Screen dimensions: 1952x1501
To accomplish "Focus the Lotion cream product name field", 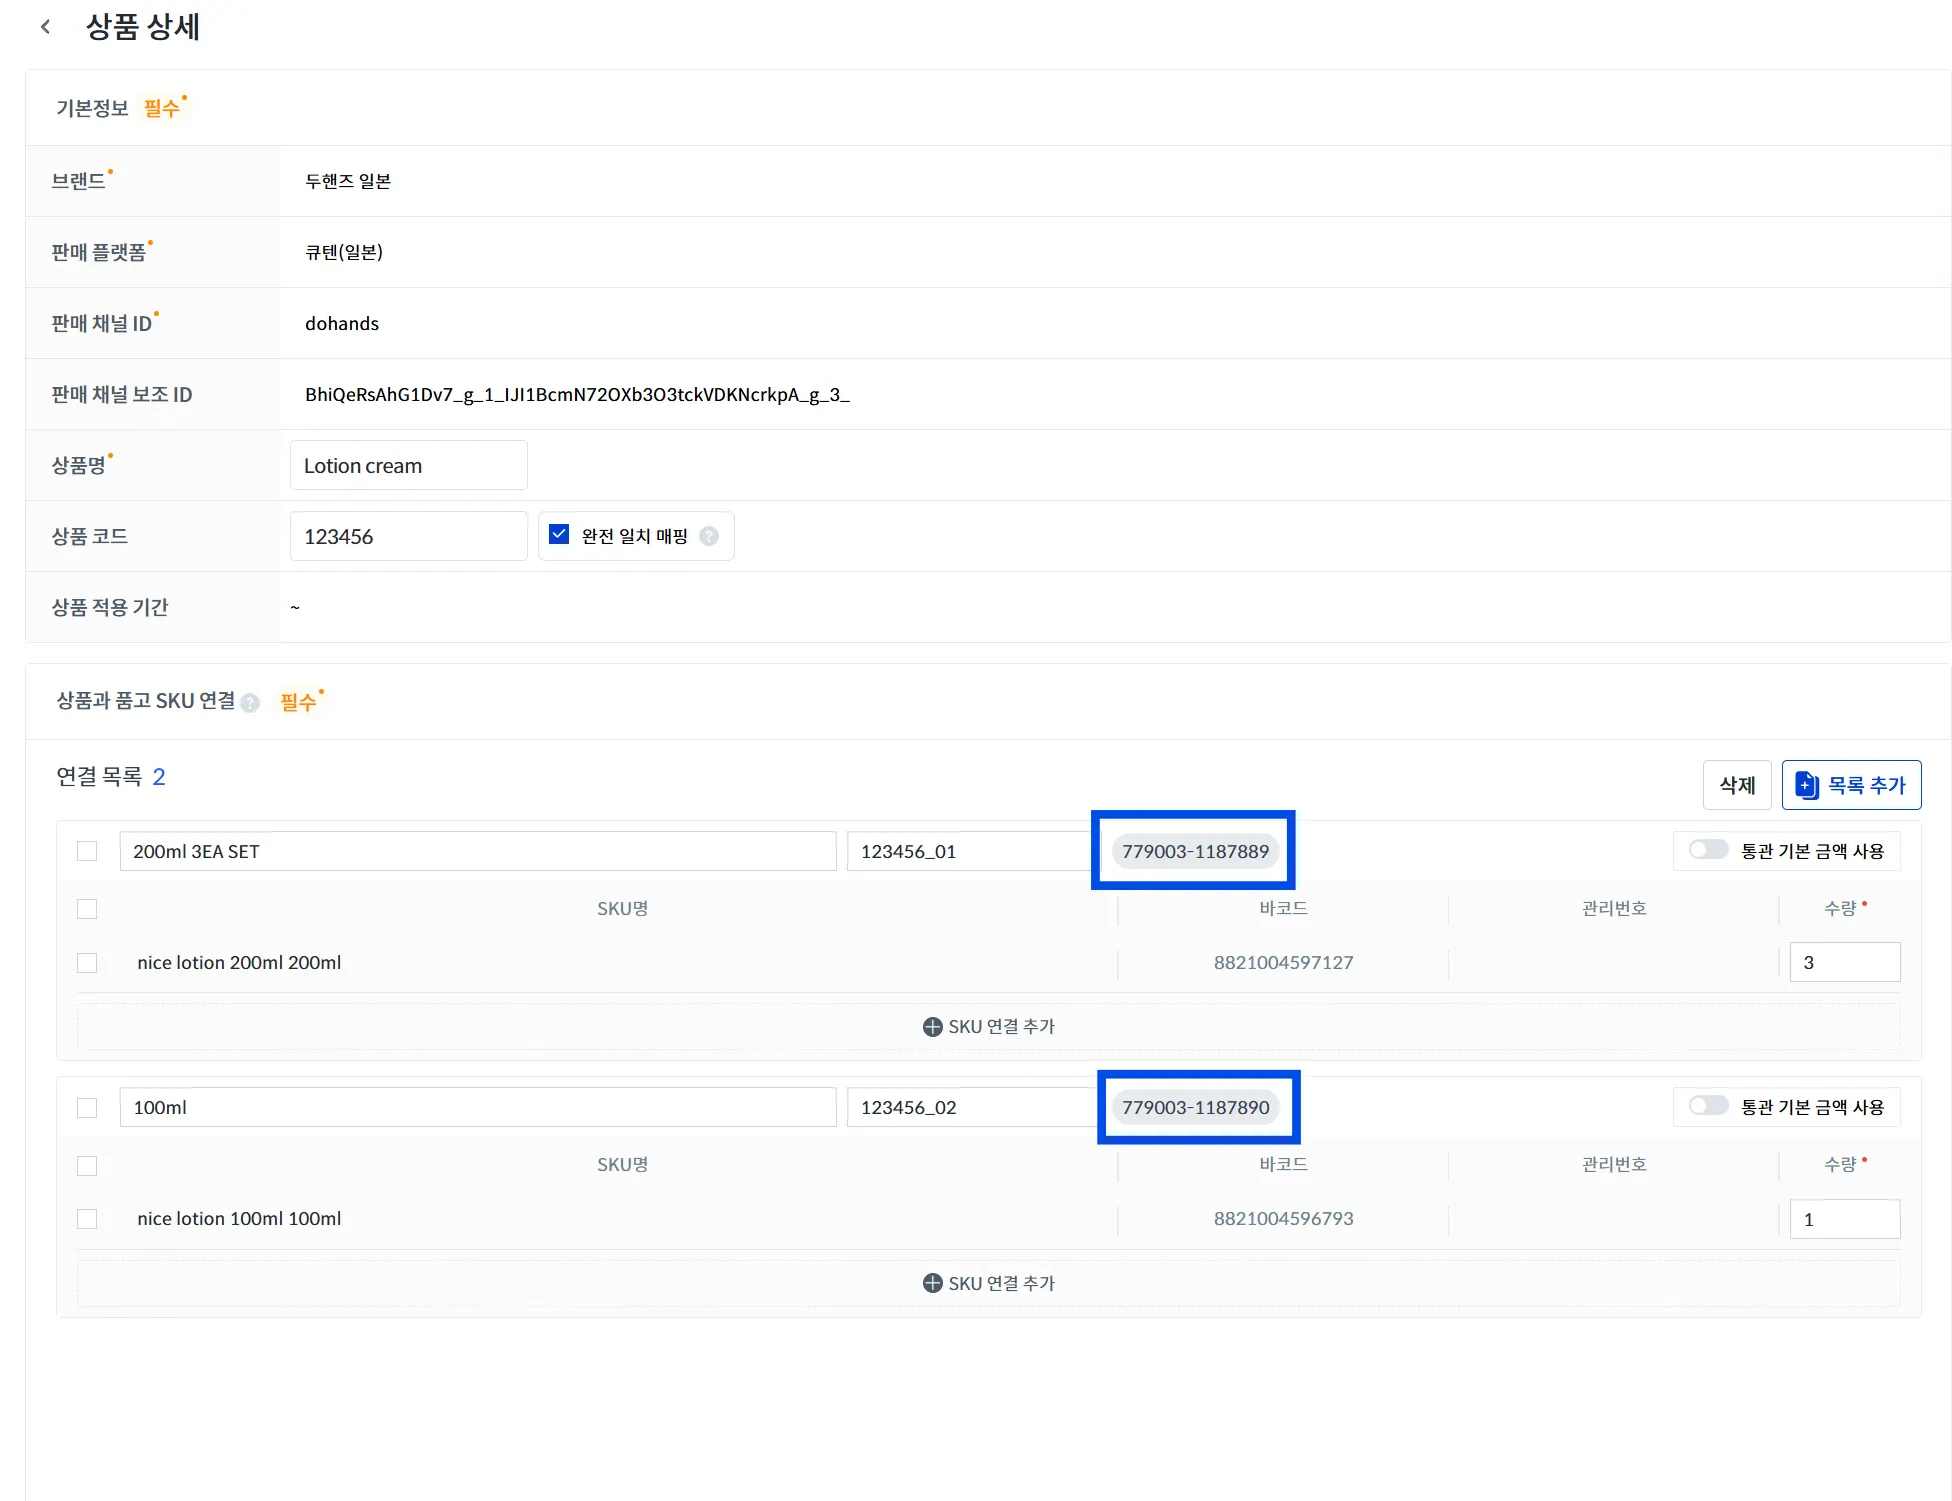I will pyautogui.click(x=408, y=466).
